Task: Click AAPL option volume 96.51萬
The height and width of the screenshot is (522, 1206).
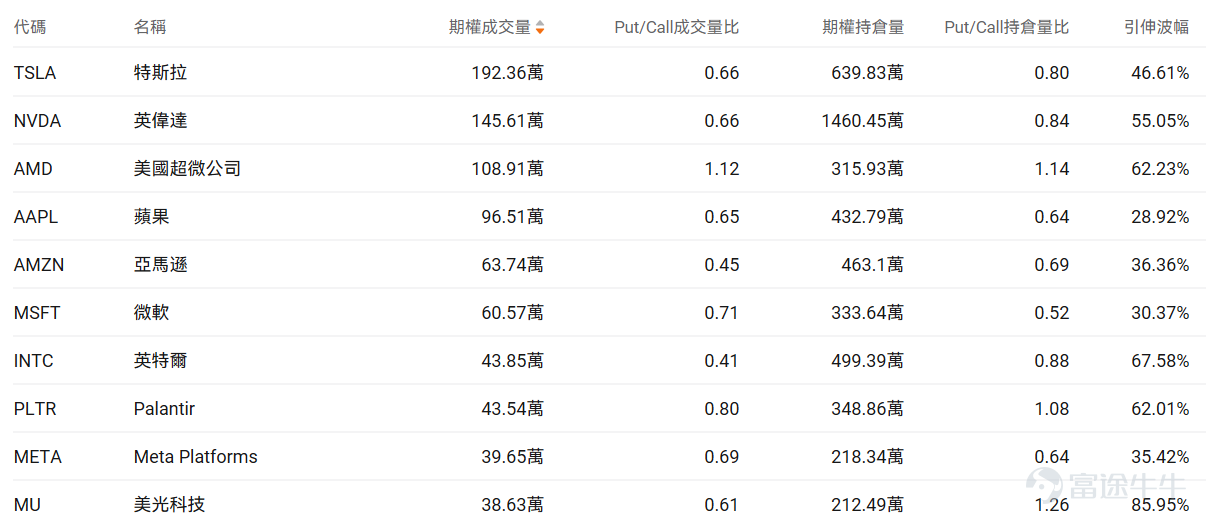Action: (x=513, y=217)
